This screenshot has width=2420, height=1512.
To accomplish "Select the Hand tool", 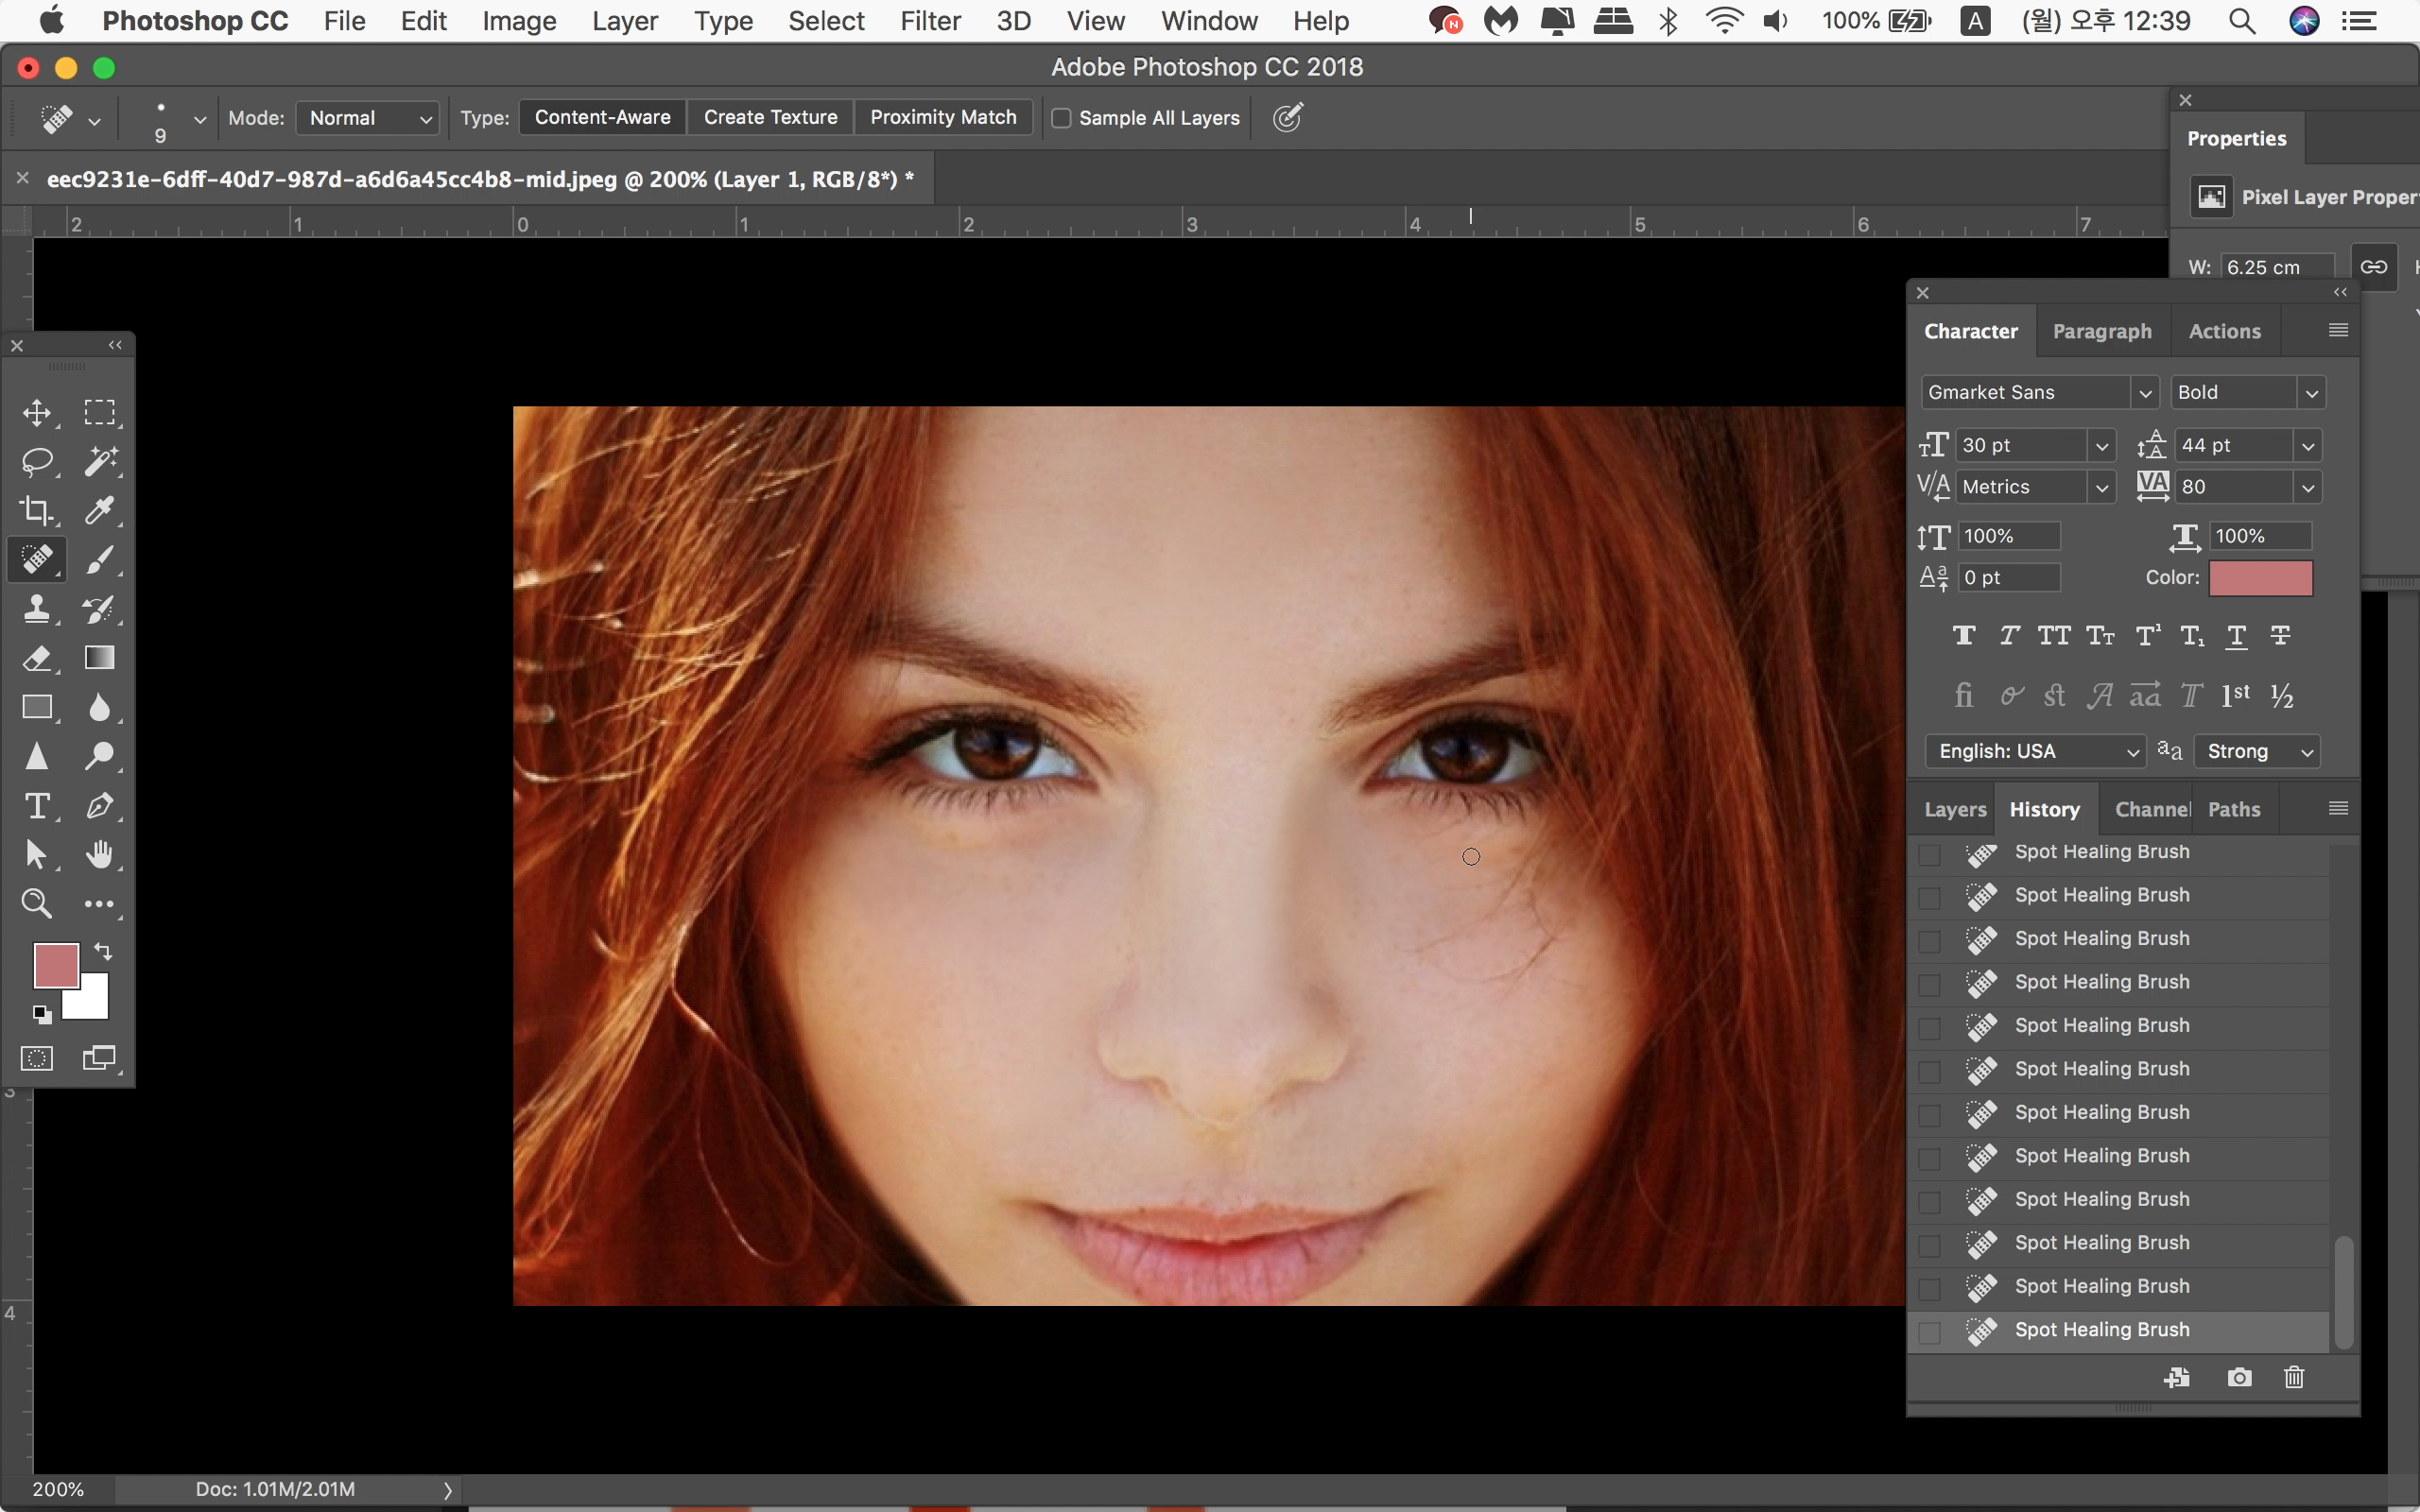I will [x=99, y=855].
